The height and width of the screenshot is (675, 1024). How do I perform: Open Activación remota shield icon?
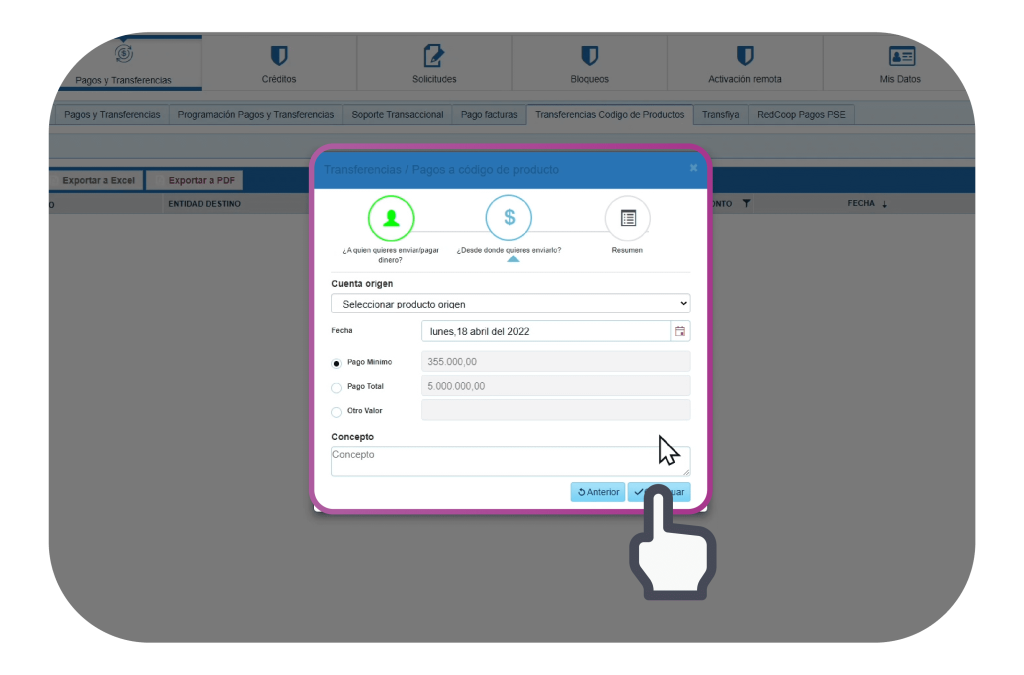tap(745, 56)
